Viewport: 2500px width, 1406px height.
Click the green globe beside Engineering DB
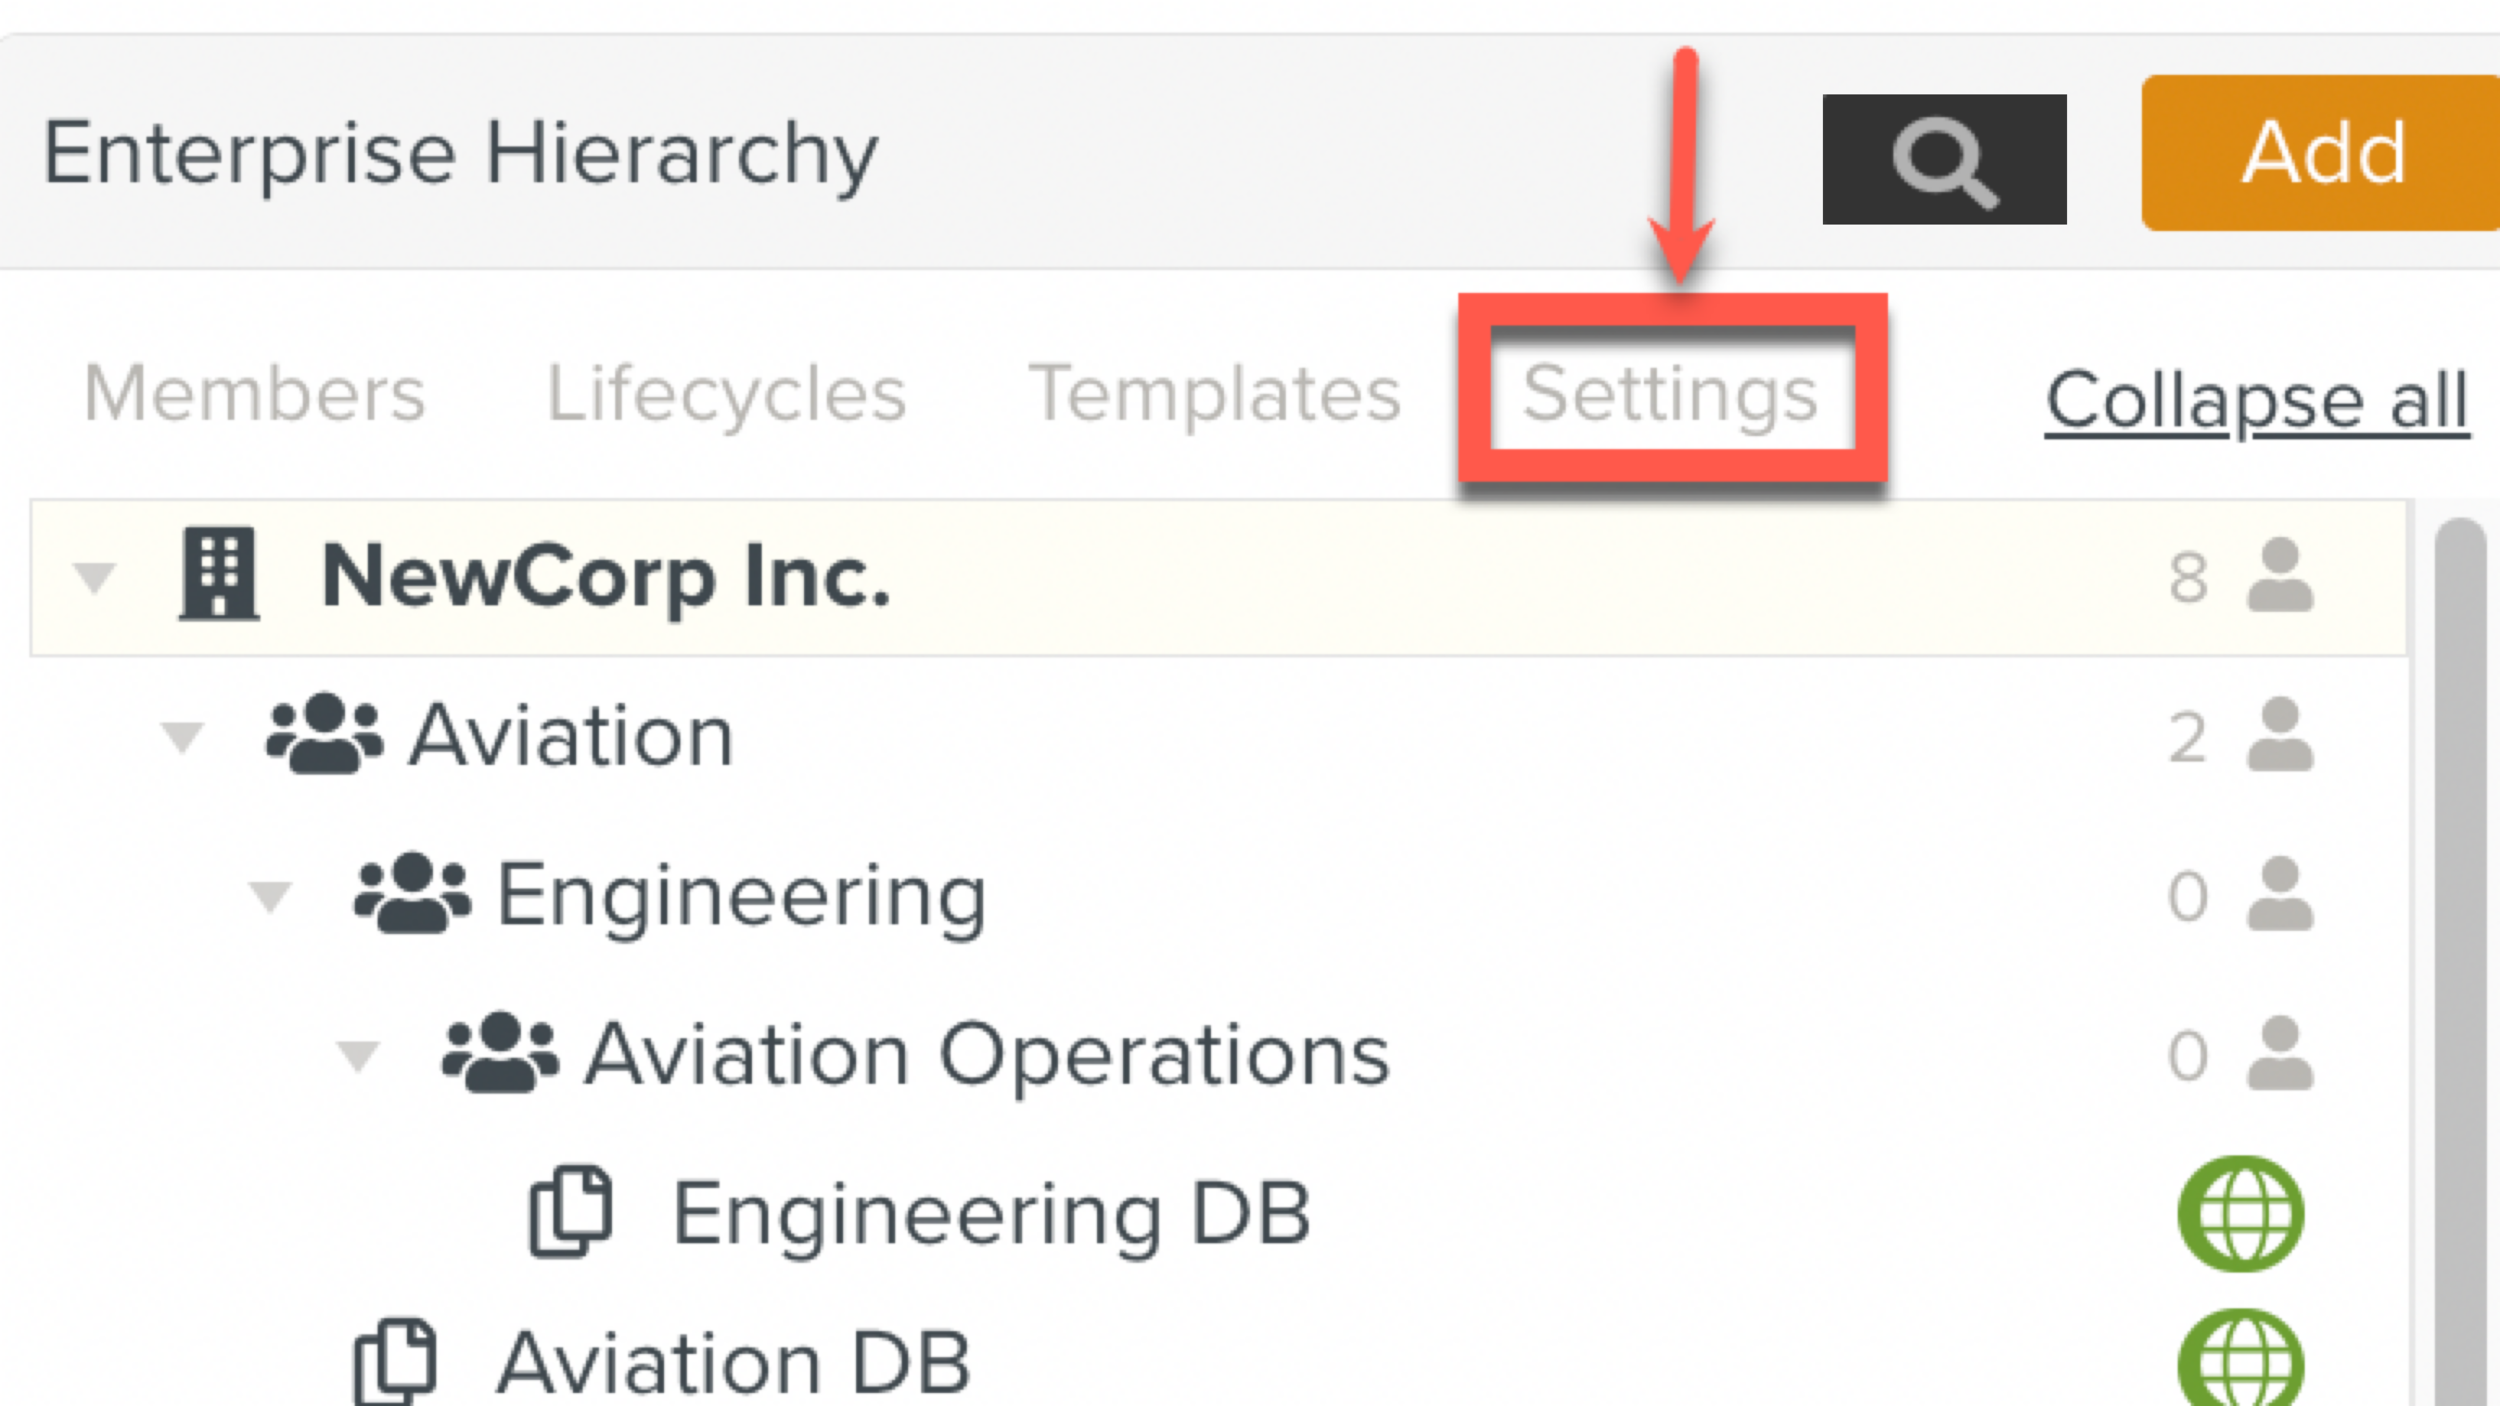pyautogui.click(x=2241, y=1214)
